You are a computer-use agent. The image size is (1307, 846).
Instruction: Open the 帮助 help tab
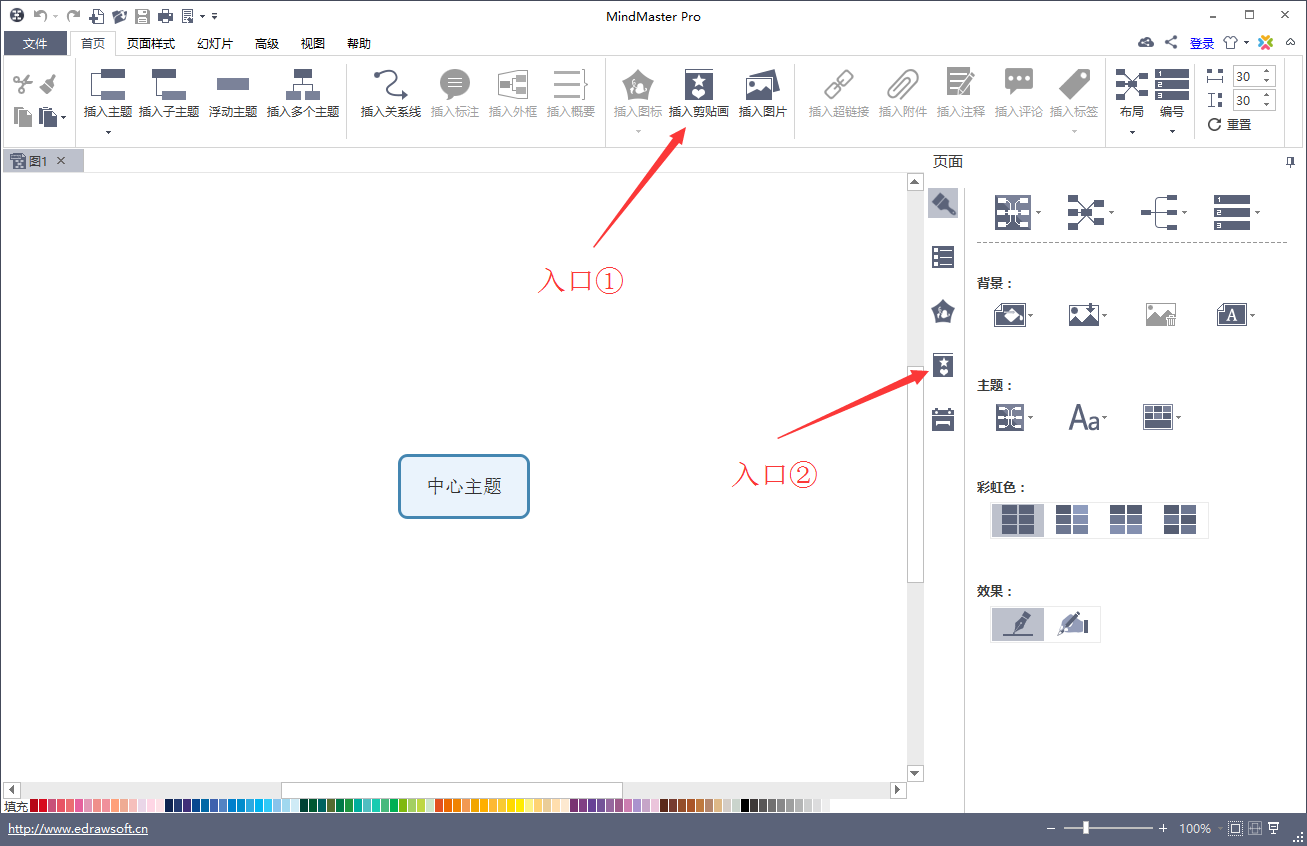click(359, 43)
